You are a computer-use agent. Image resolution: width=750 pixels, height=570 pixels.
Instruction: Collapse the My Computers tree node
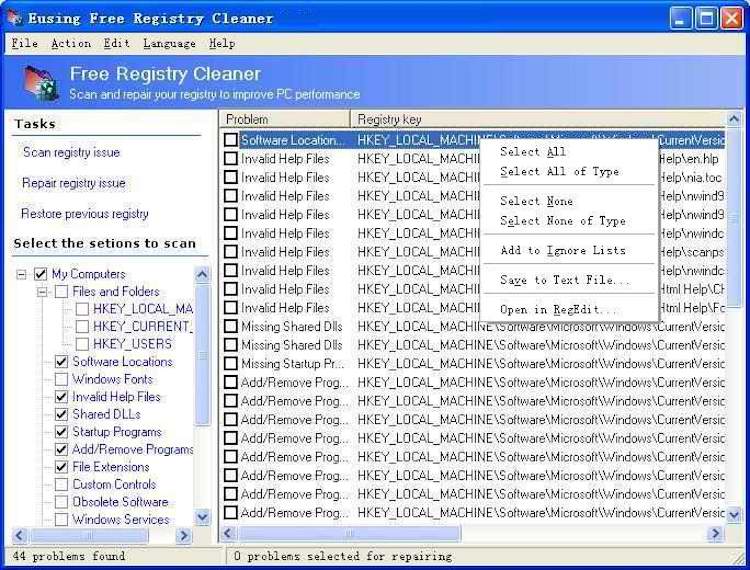tap(21, 274)
